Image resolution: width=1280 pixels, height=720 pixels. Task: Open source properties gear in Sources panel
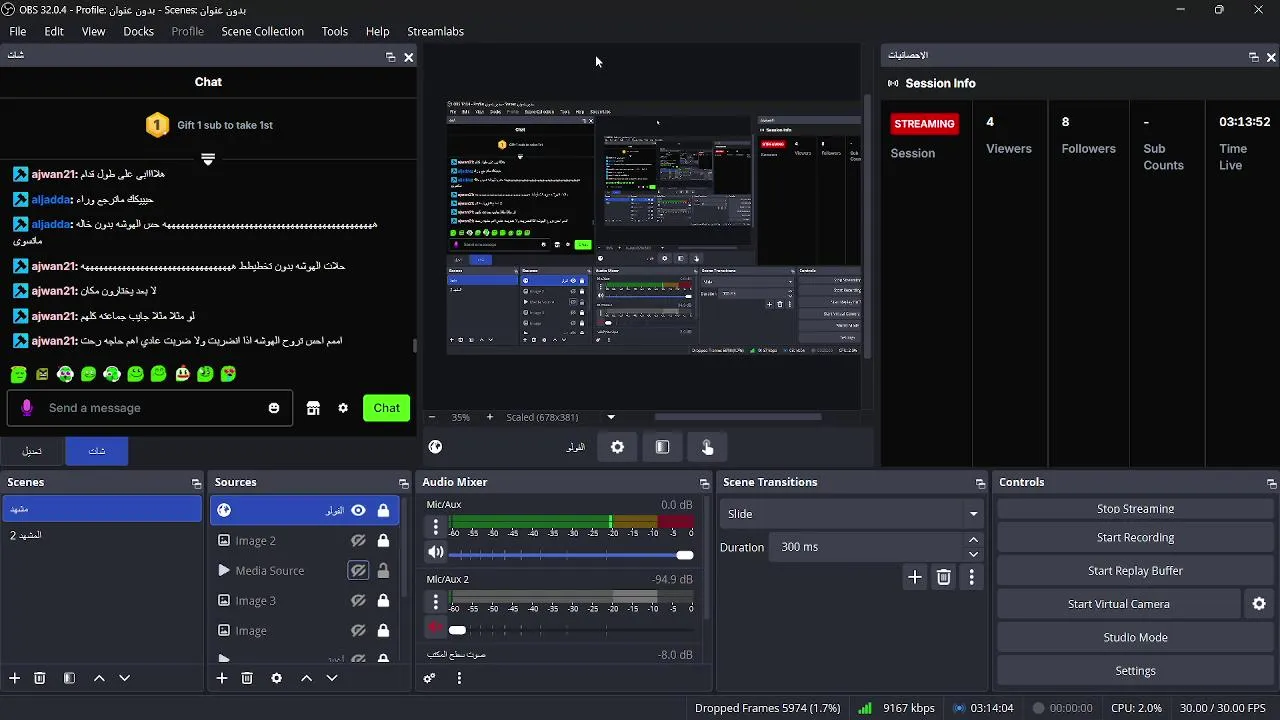point(277,678)
